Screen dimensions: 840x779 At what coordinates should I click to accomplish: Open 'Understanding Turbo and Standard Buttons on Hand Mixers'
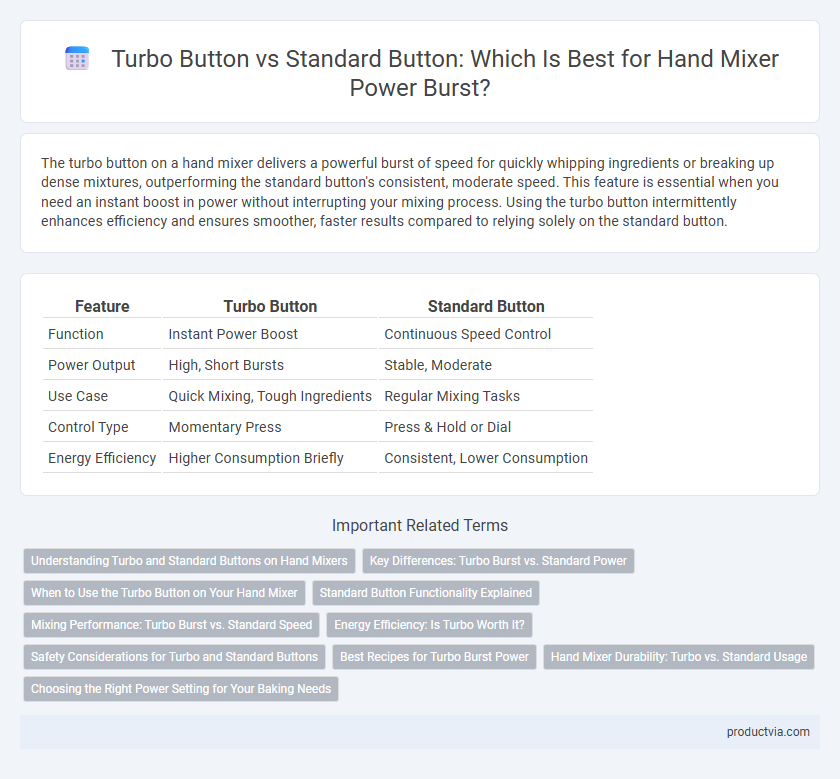pos(189,560)
